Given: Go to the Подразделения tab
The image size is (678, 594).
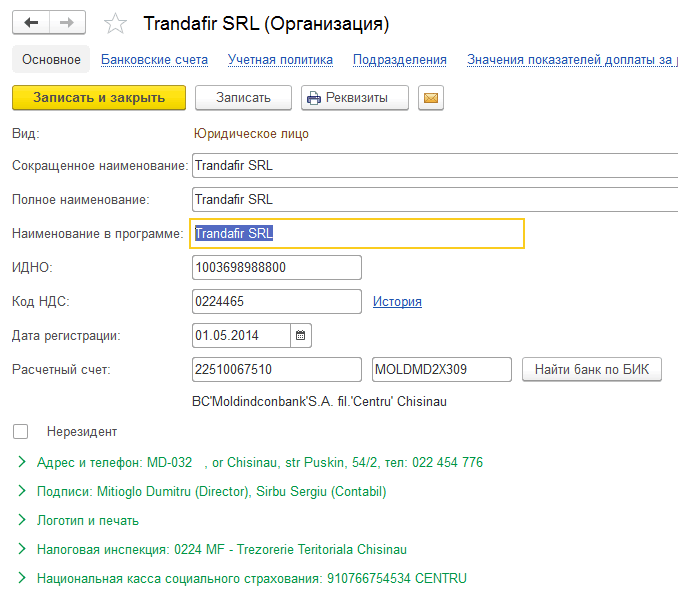Looking at the screenshot, I should point(399,60).
